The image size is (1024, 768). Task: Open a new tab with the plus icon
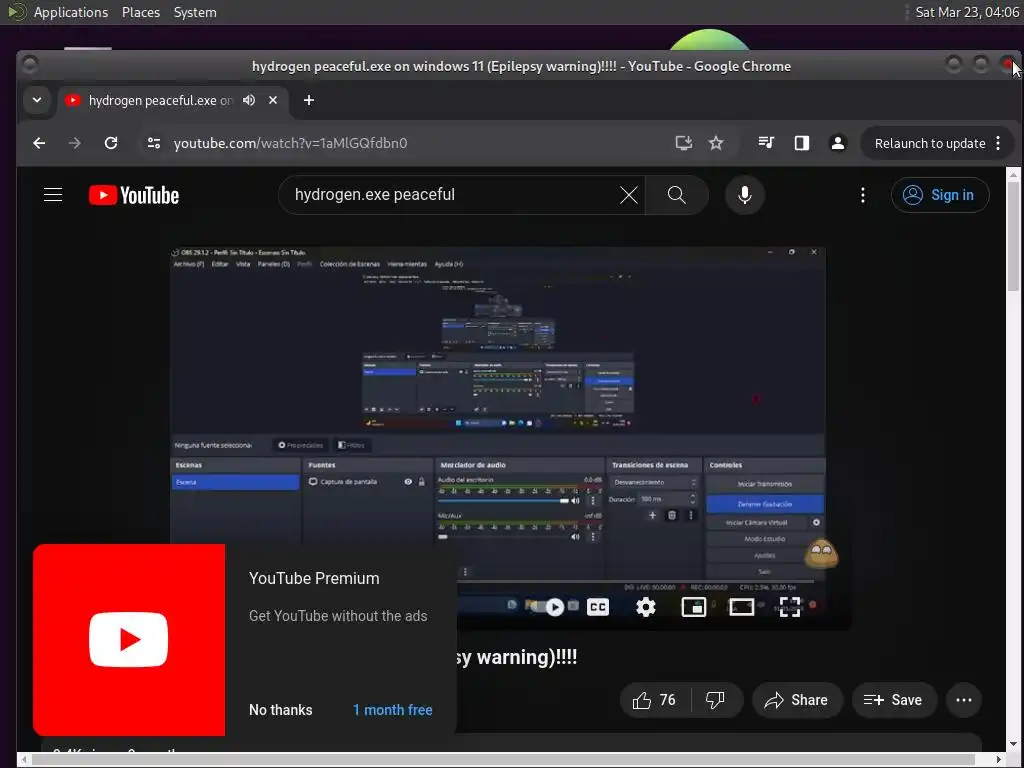pos(309,100)
